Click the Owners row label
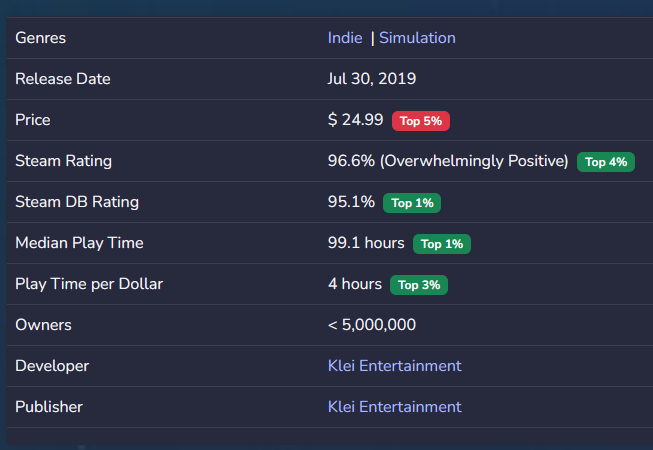This screenshot has height=450, width=653. (x=43, y=325)
